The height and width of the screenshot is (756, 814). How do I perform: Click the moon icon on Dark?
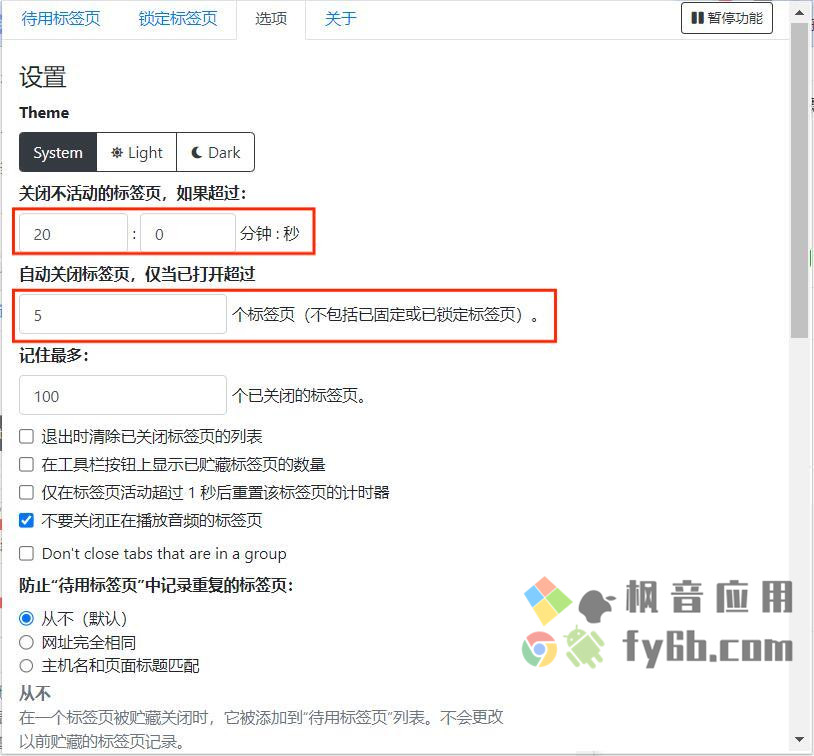tap(197, 152)
